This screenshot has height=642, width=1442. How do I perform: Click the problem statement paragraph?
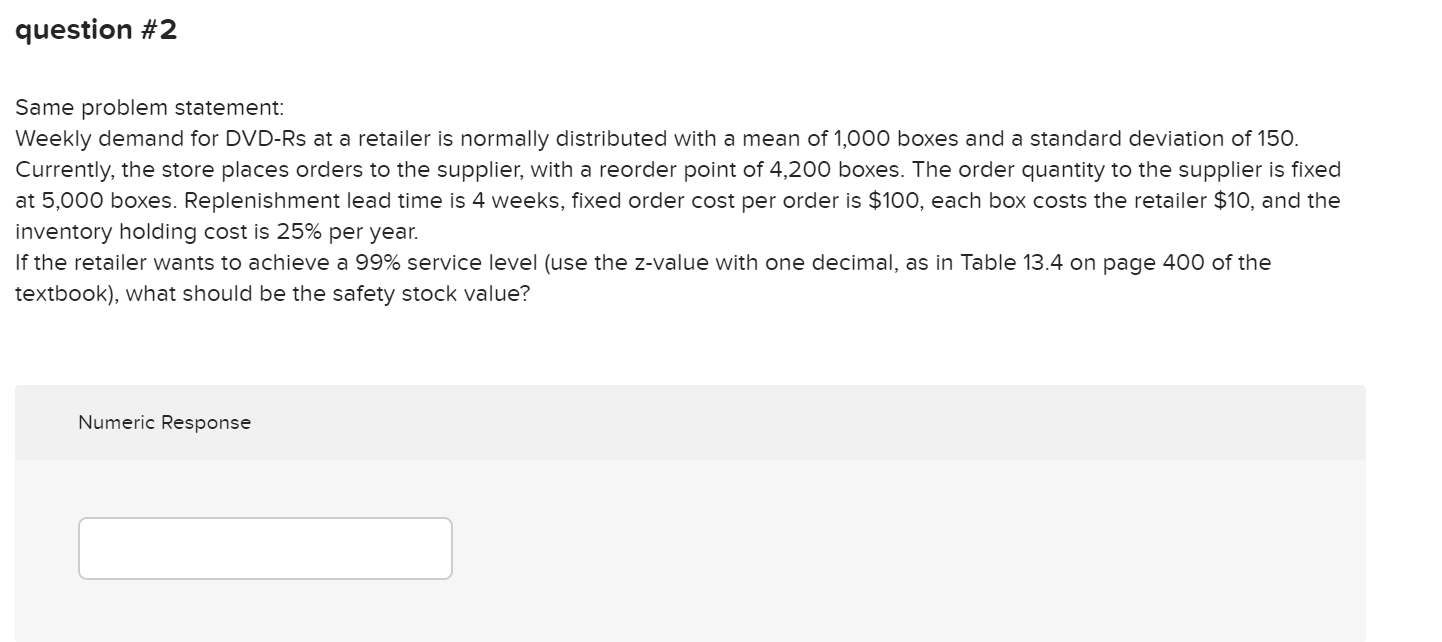click(x=600, y=200)
